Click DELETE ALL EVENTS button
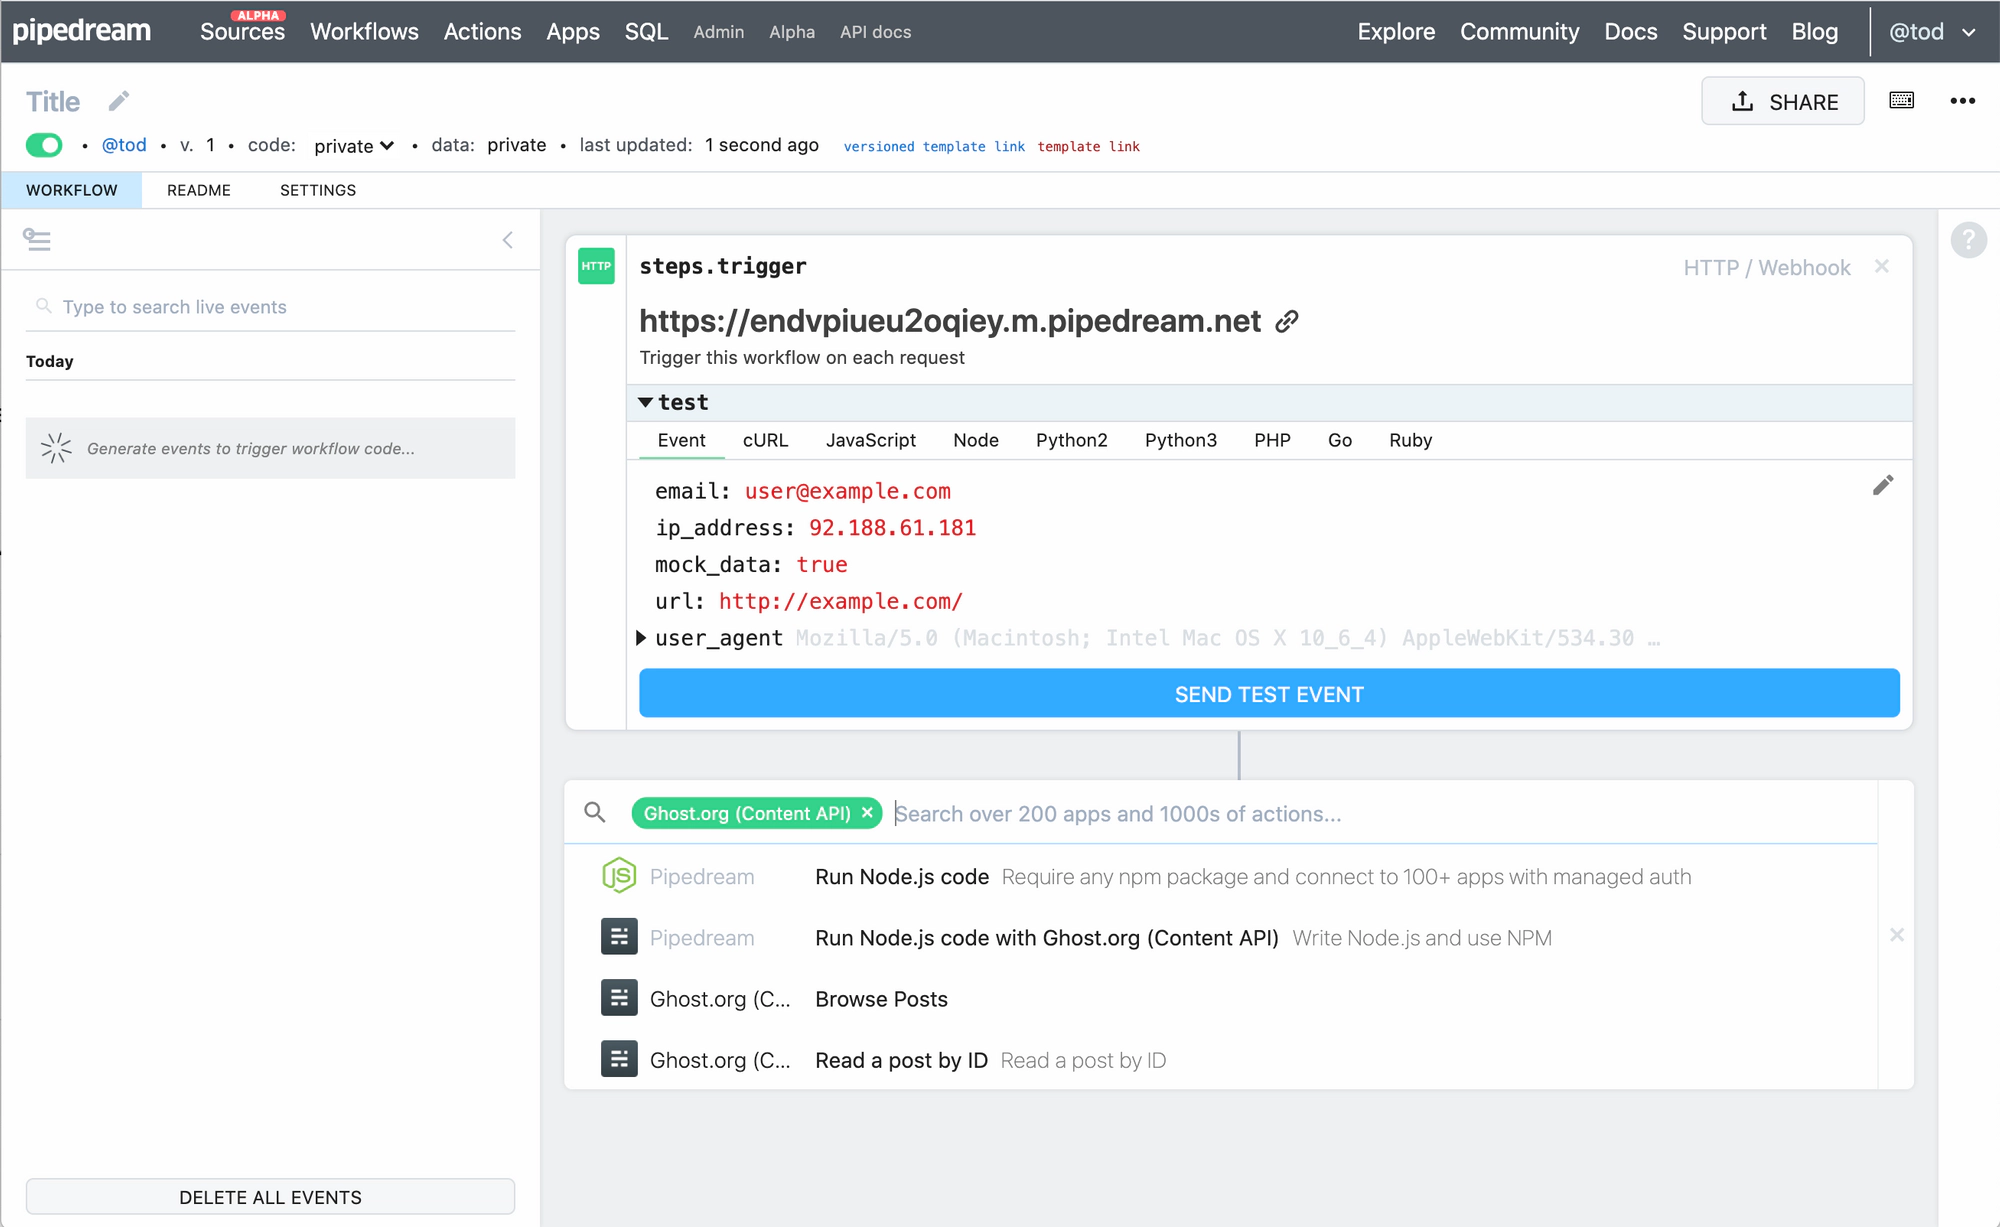 (x=270, y=1197)
